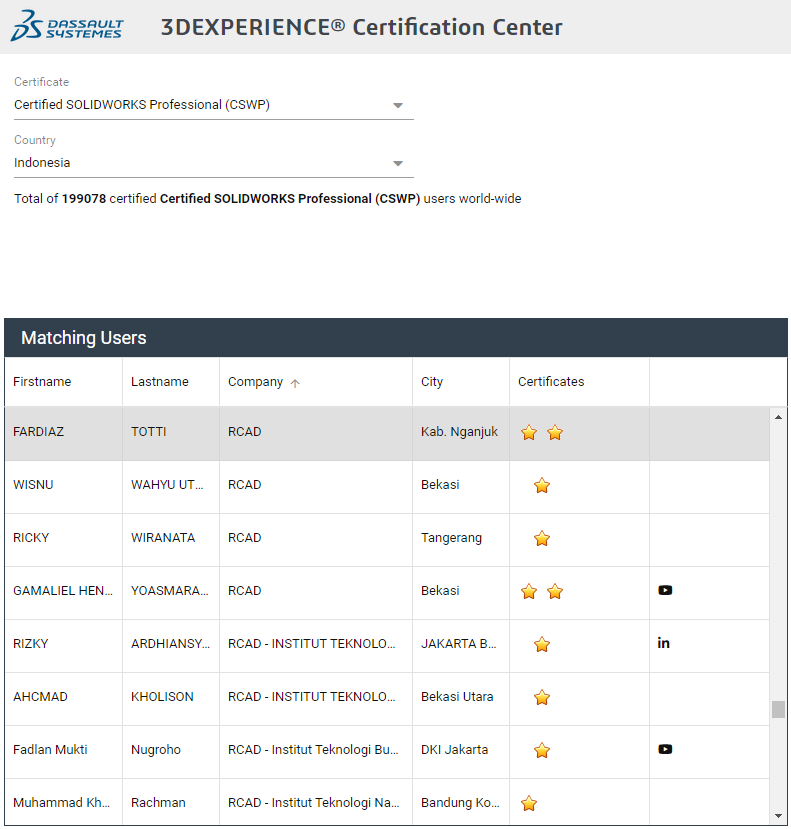The width and height of the screenshot is (791, 829).
Task: Click the table scrollbar thumb
Action: tap(778, 710)
